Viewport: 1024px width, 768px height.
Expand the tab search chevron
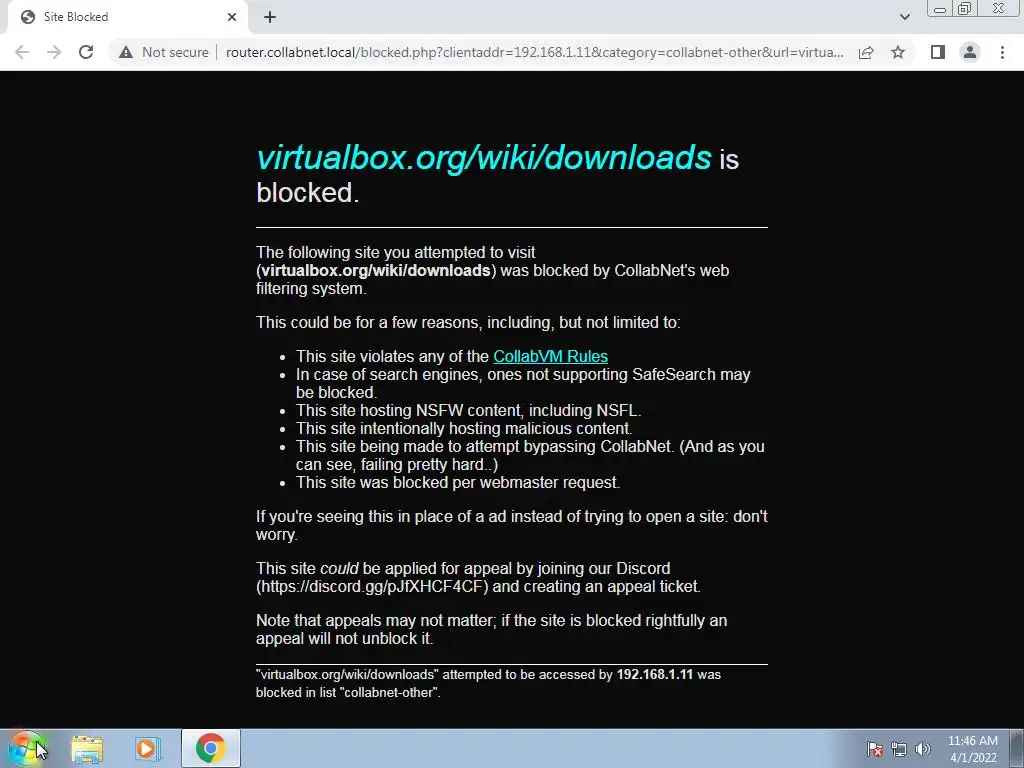[x=904, y=17]
